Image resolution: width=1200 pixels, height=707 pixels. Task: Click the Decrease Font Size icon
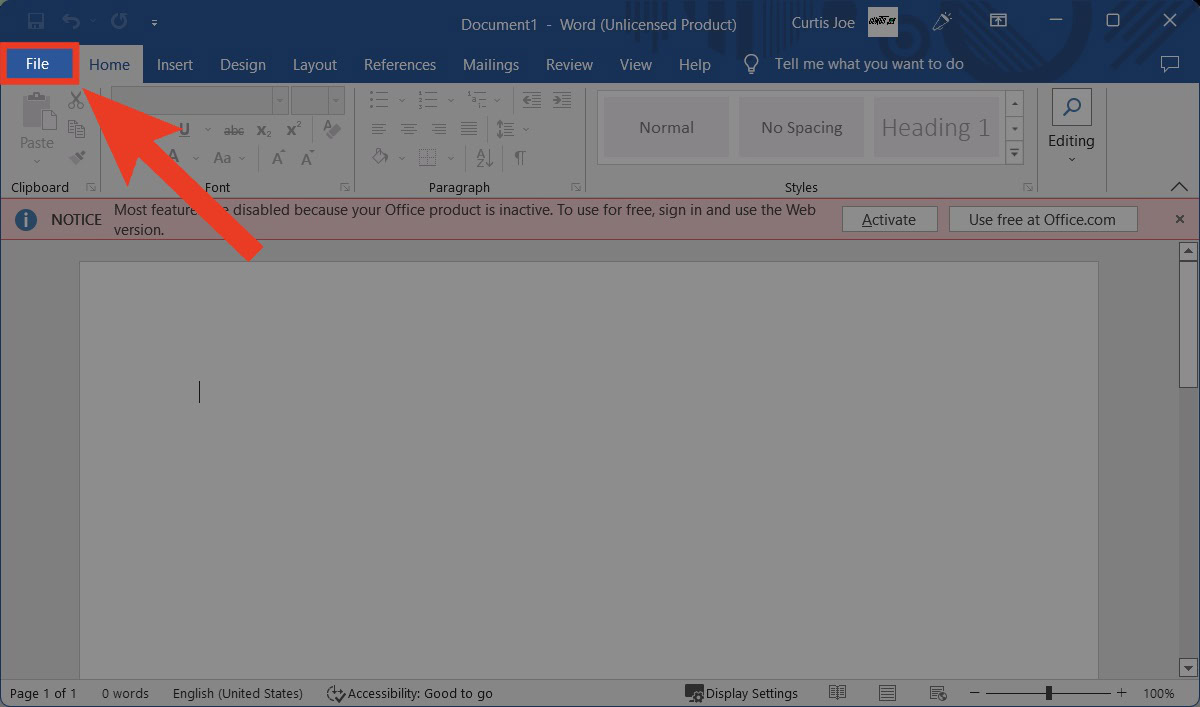308,158
